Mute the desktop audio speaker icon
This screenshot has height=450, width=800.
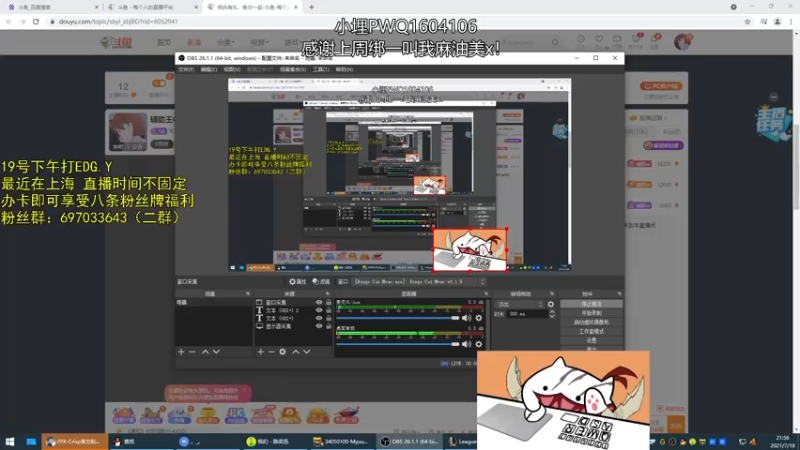(466, 344)
